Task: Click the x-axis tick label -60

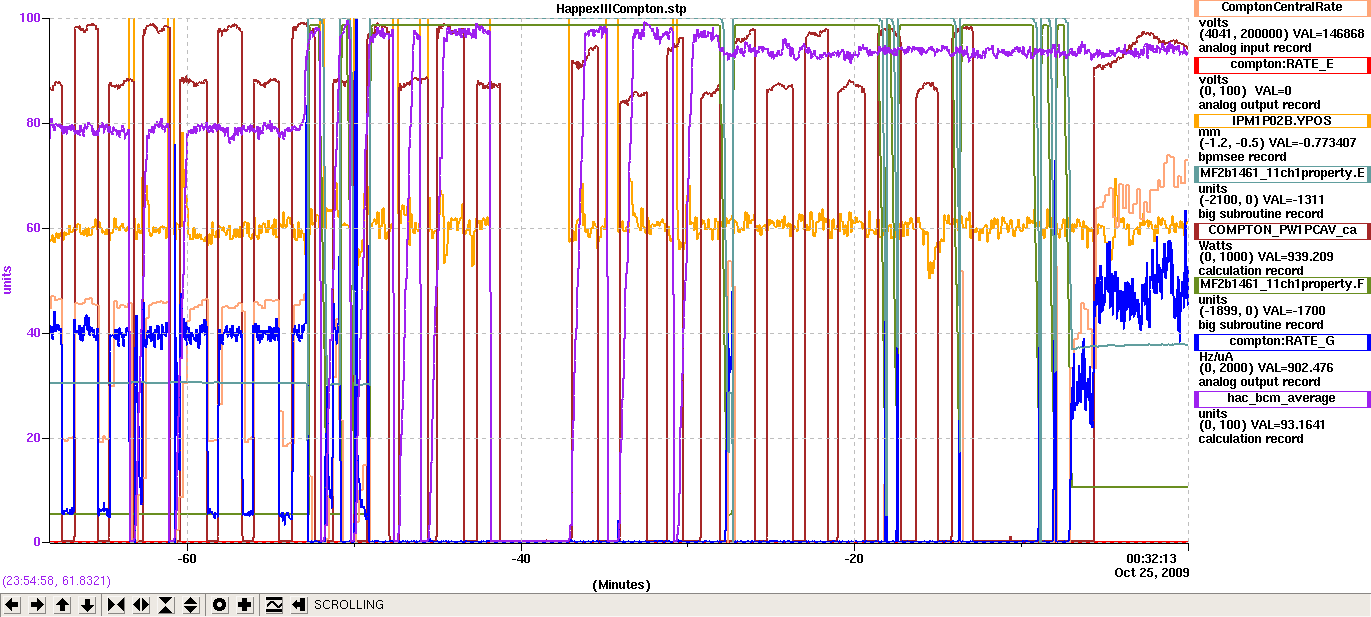Action: point(187,557)
